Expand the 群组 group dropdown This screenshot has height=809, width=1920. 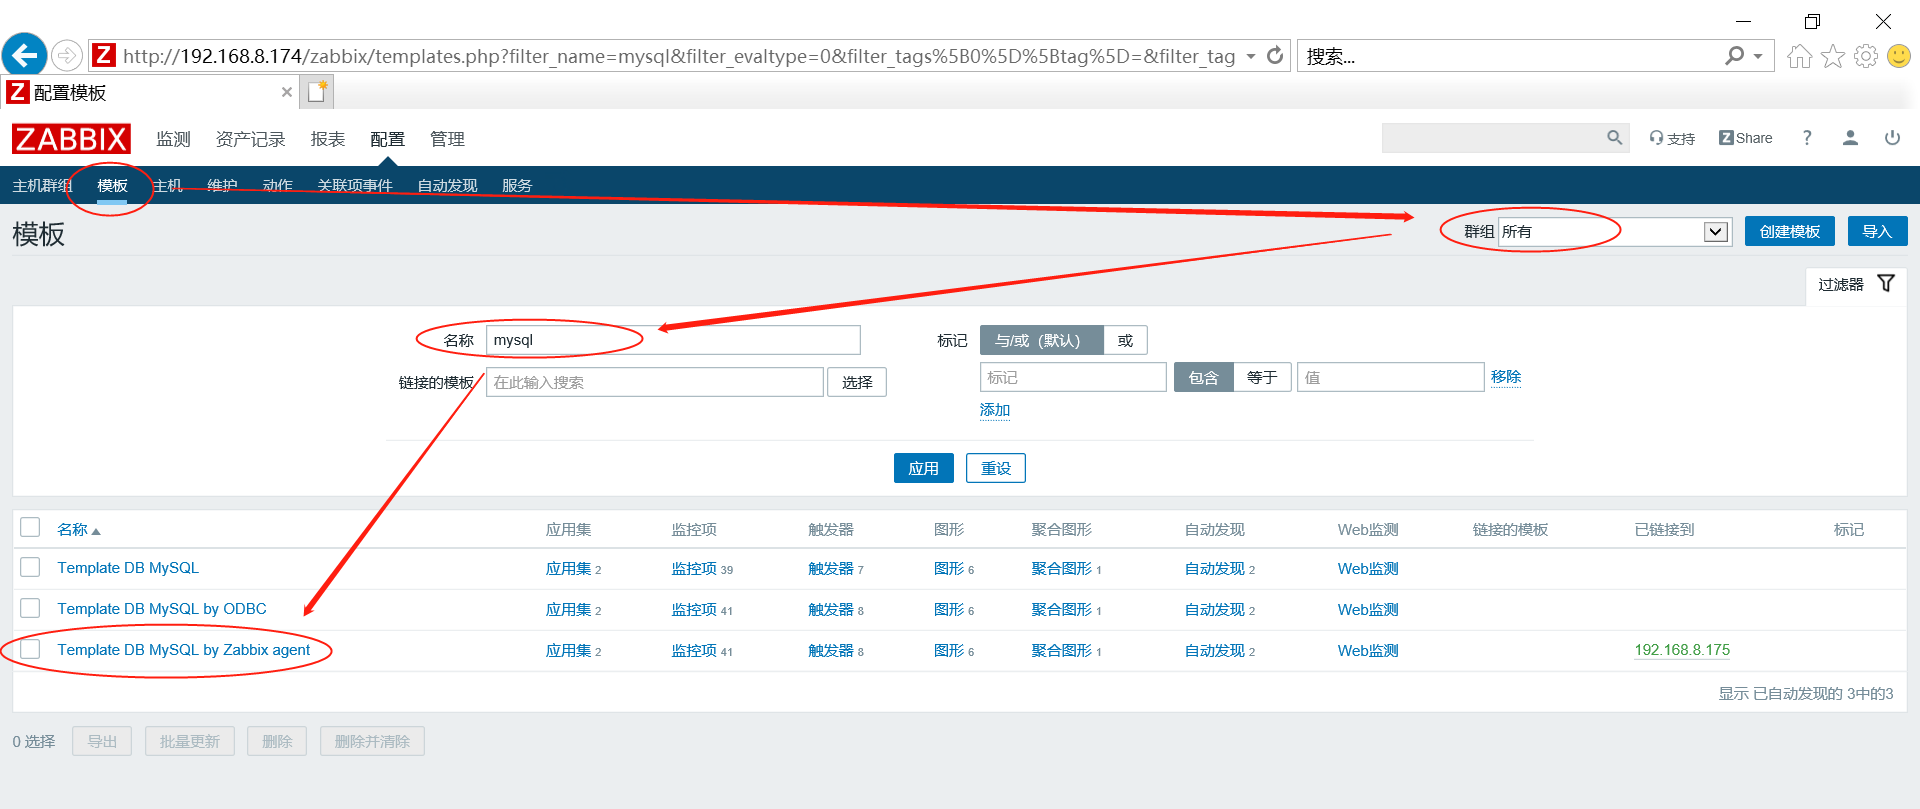click(1715, 232)
